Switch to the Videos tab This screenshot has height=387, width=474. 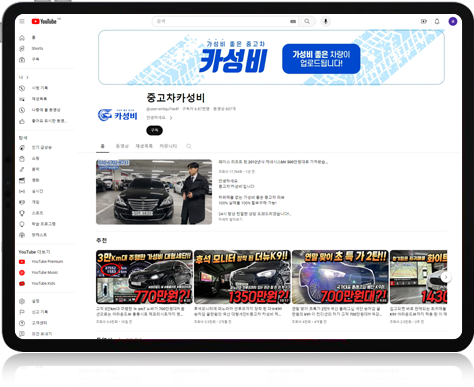click(x=122, y=146)
